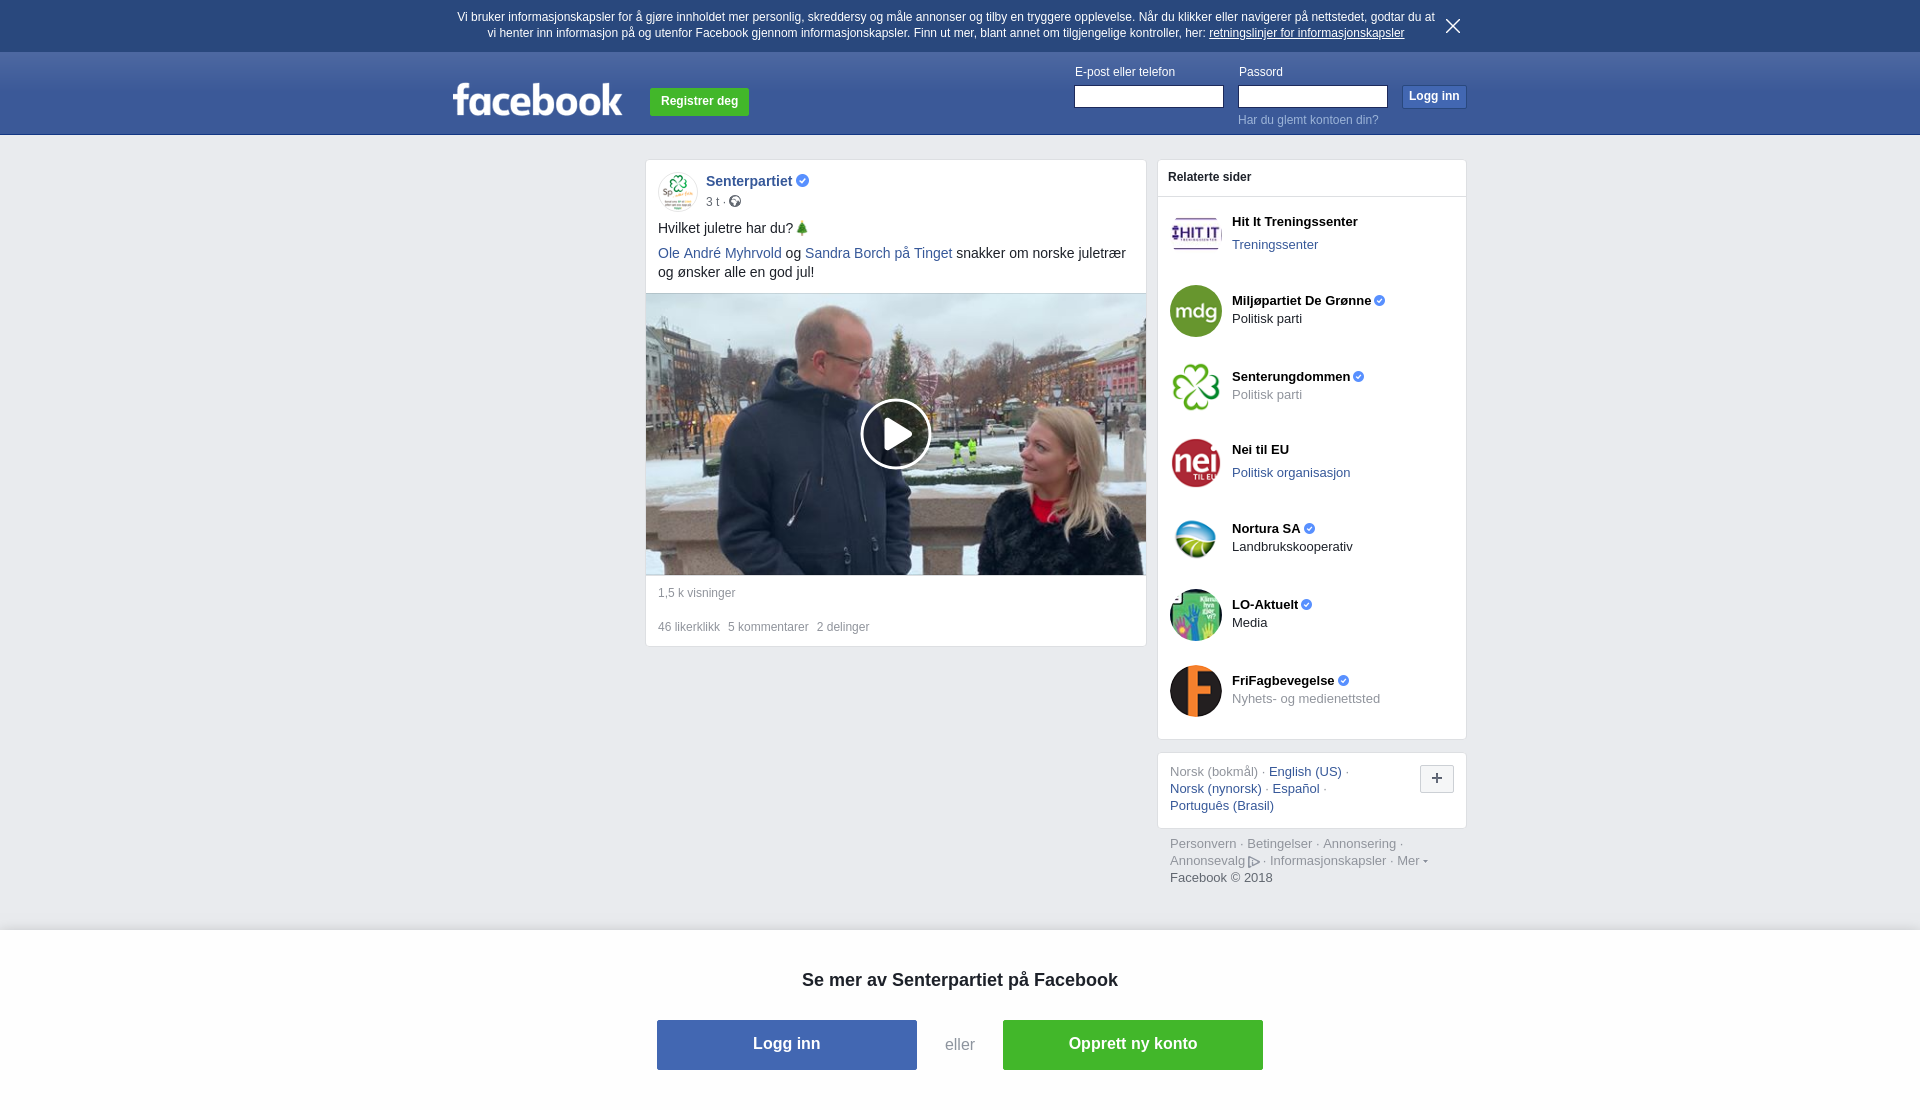Screen dimensions: 1920x1110
Task: Expand more languages with plus button
Action: [x=1436, y=779]
